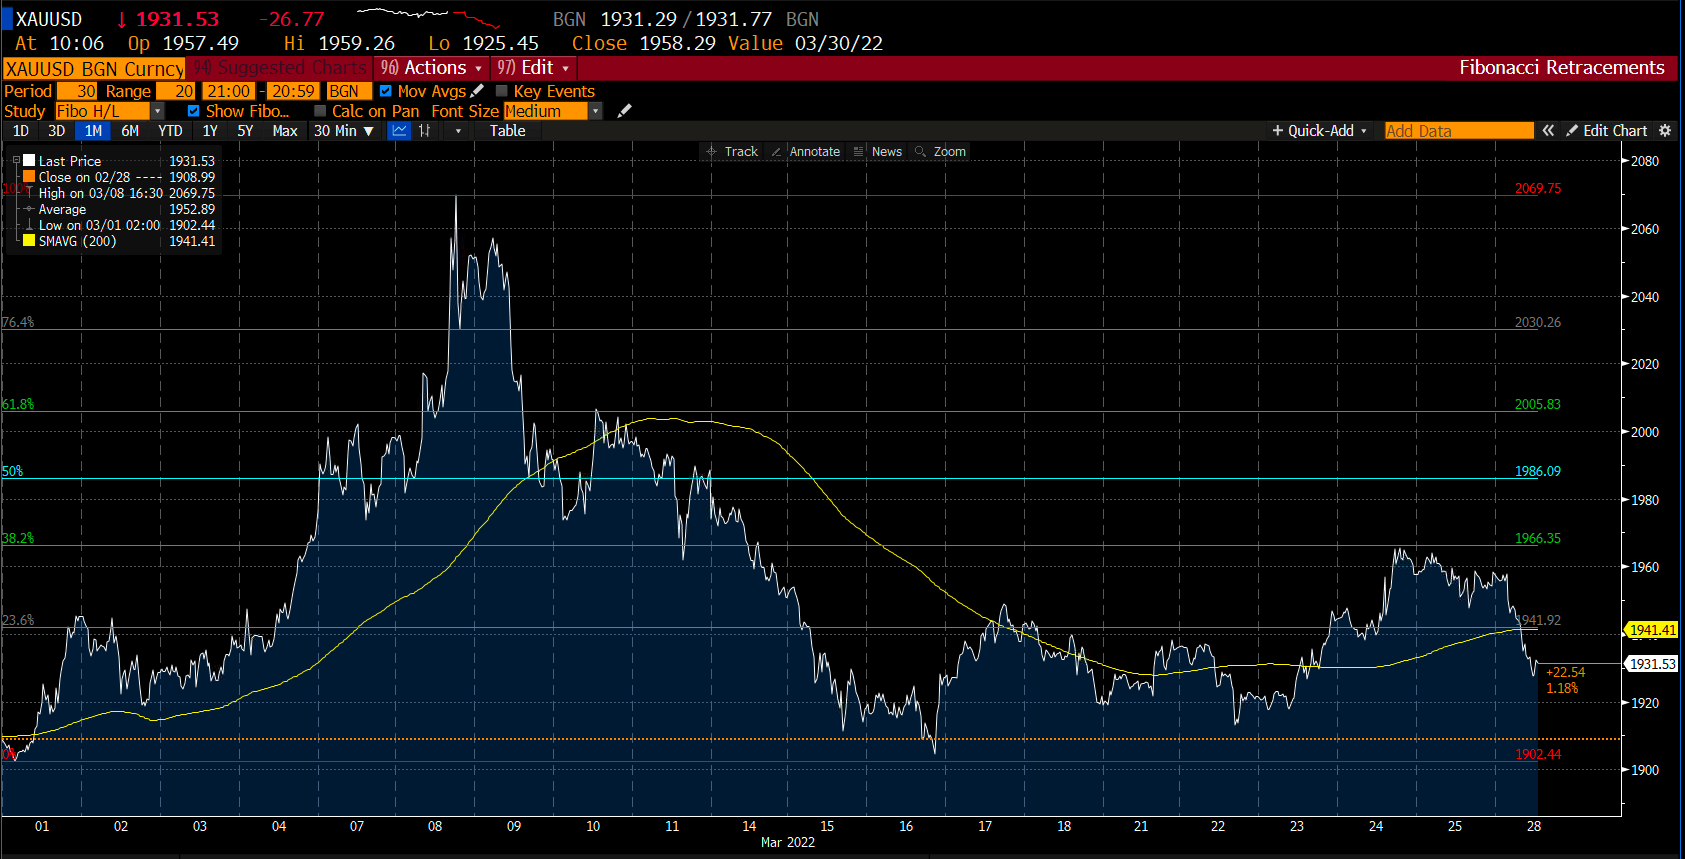
Task: Click the Edit Chart button
Action: click(1606, 131)
